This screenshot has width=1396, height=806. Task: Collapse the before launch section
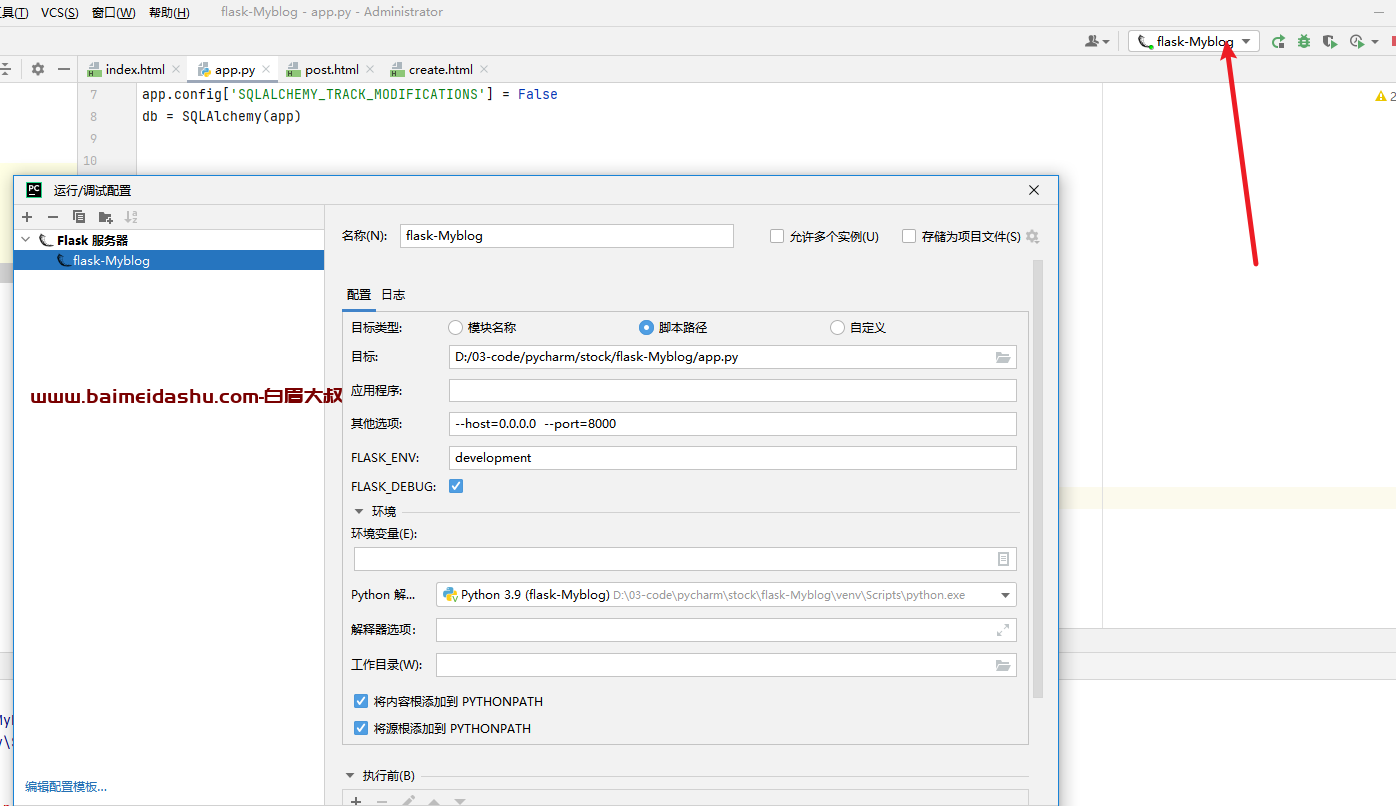(x=350, y=776)
